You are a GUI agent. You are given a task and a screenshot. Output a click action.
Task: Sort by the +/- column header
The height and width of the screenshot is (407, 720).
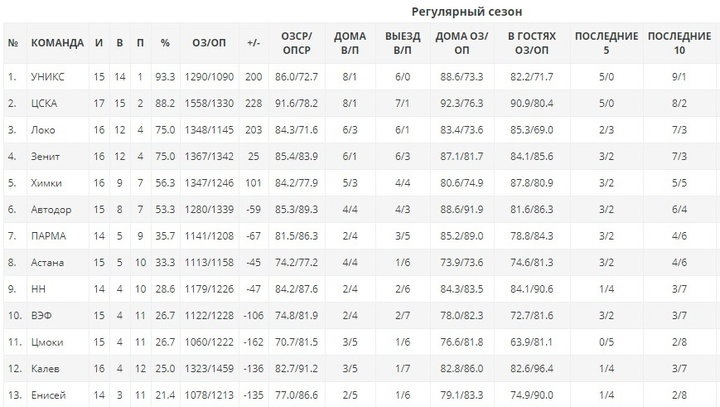pos(253,43)
